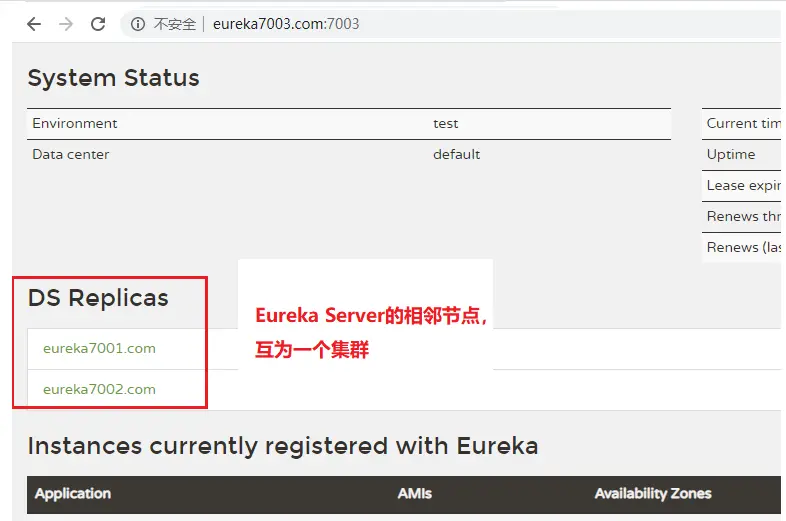
Task: Select the value 'test' in the Environment row
Action: coord(446,124)
